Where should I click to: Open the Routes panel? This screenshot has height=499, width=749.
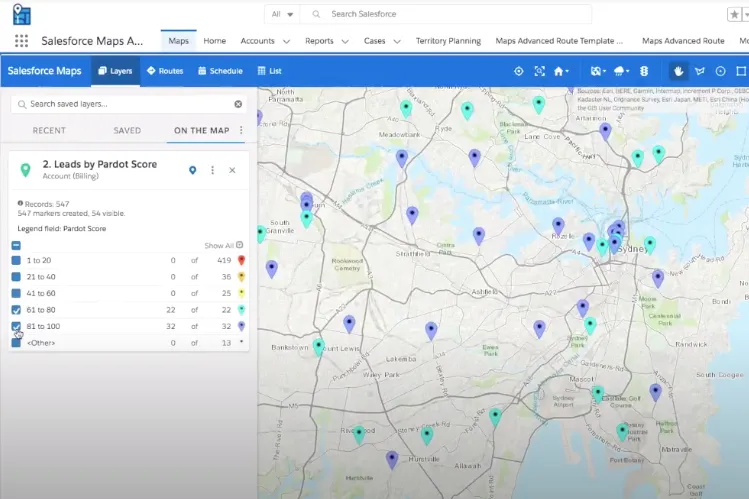pos(165,71)
